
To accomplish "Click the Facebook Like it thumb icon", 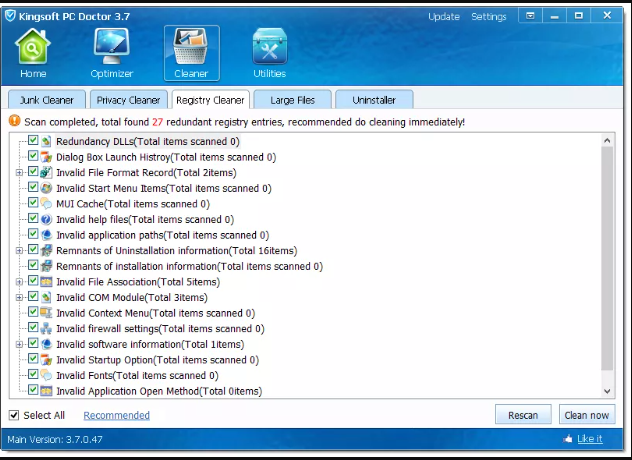I will 568,438.
